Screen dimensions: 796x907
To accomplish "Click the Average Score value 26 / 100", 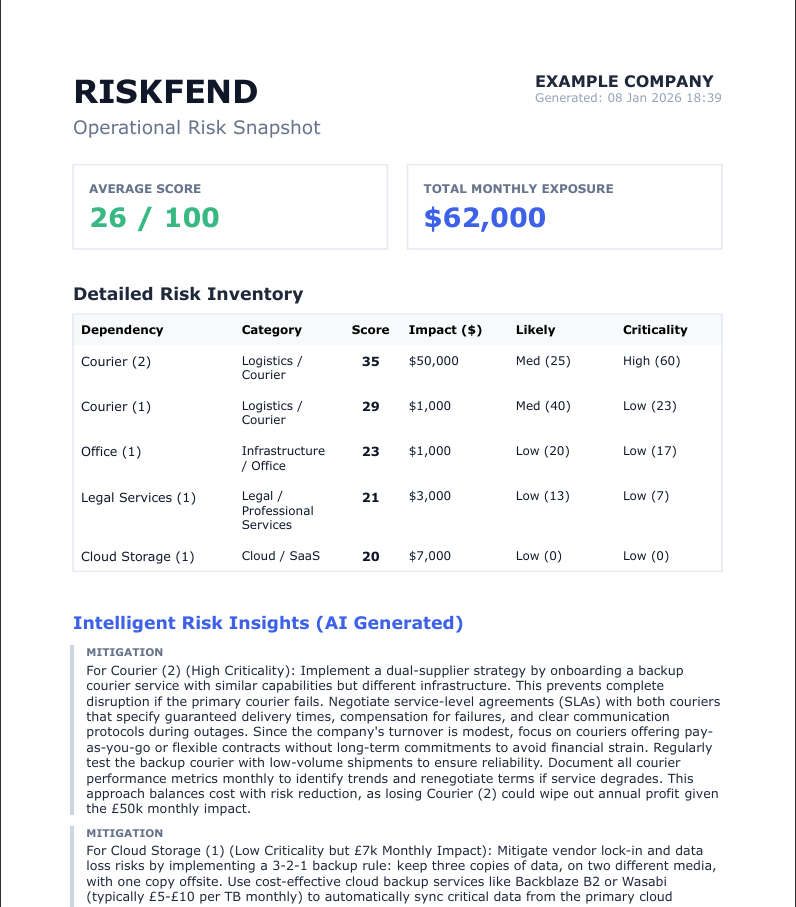I will 155,218.
